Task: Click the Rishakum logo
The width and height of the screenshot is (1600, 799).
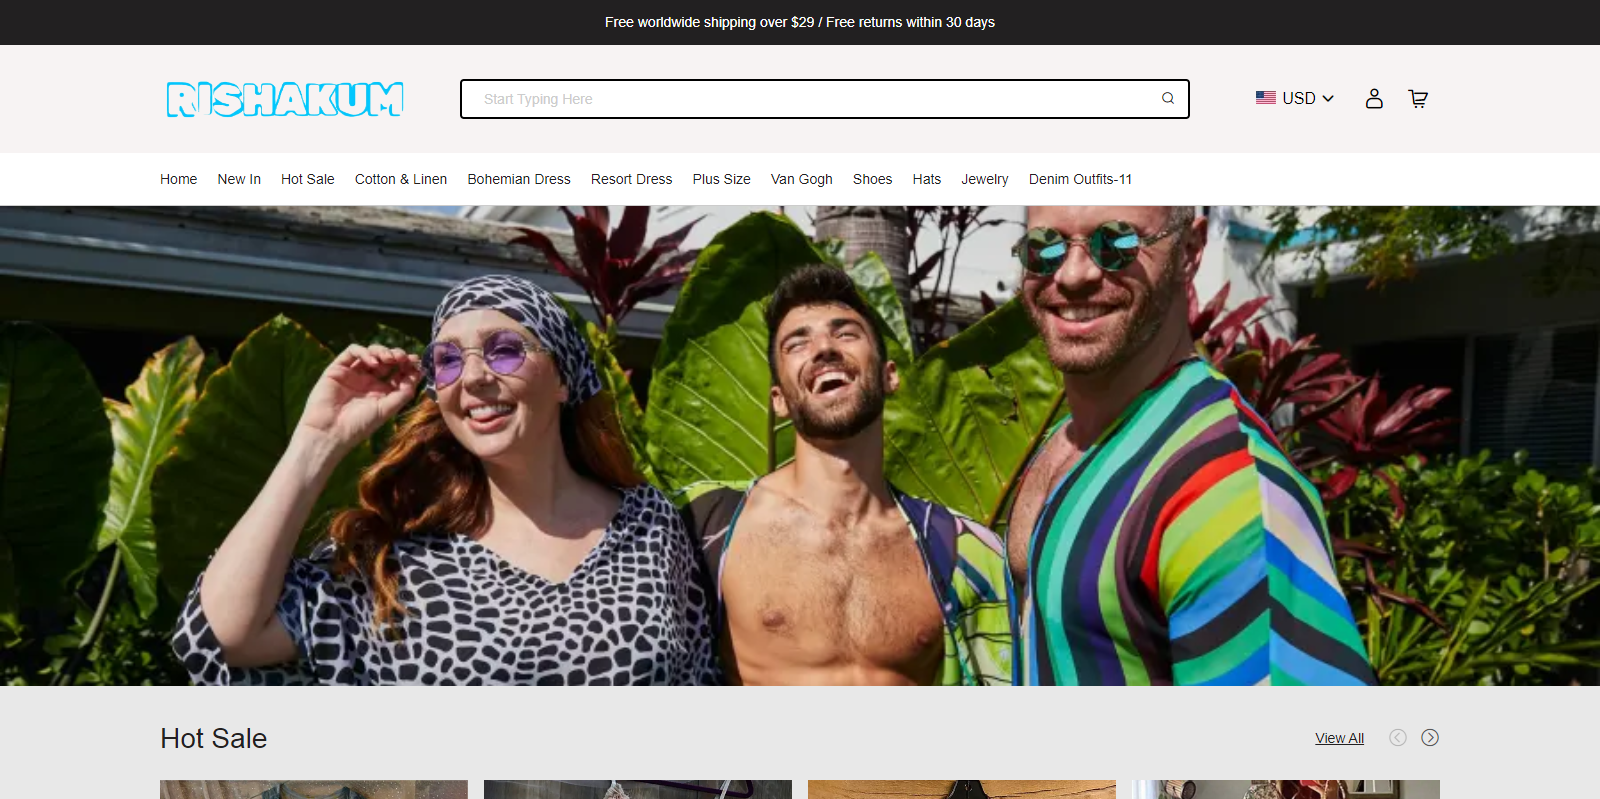Action: pyautogui.click(x=285, y=99)
